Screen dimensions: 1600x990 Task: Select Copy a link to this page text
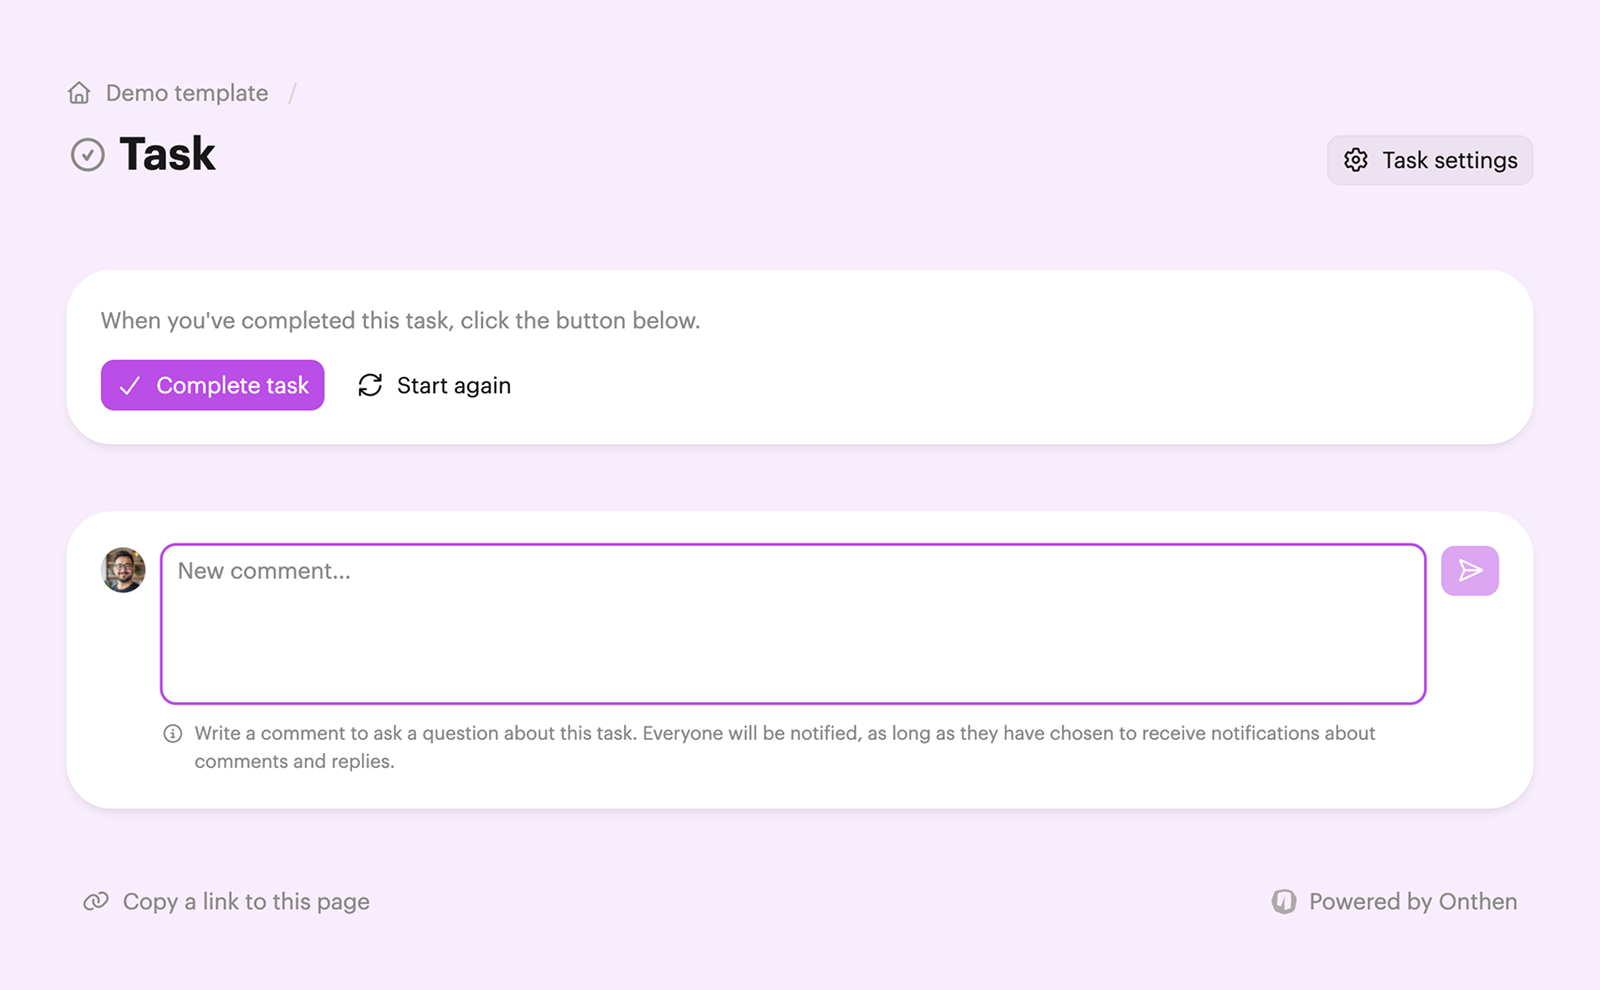(x=246, y=902)
